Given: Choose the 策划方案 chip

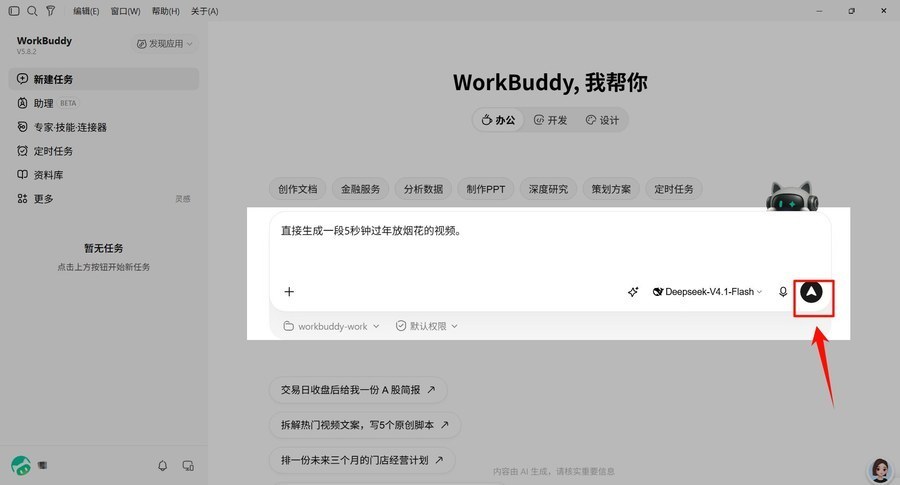Looking at the screenshot, I should click(x=611, y=189).
